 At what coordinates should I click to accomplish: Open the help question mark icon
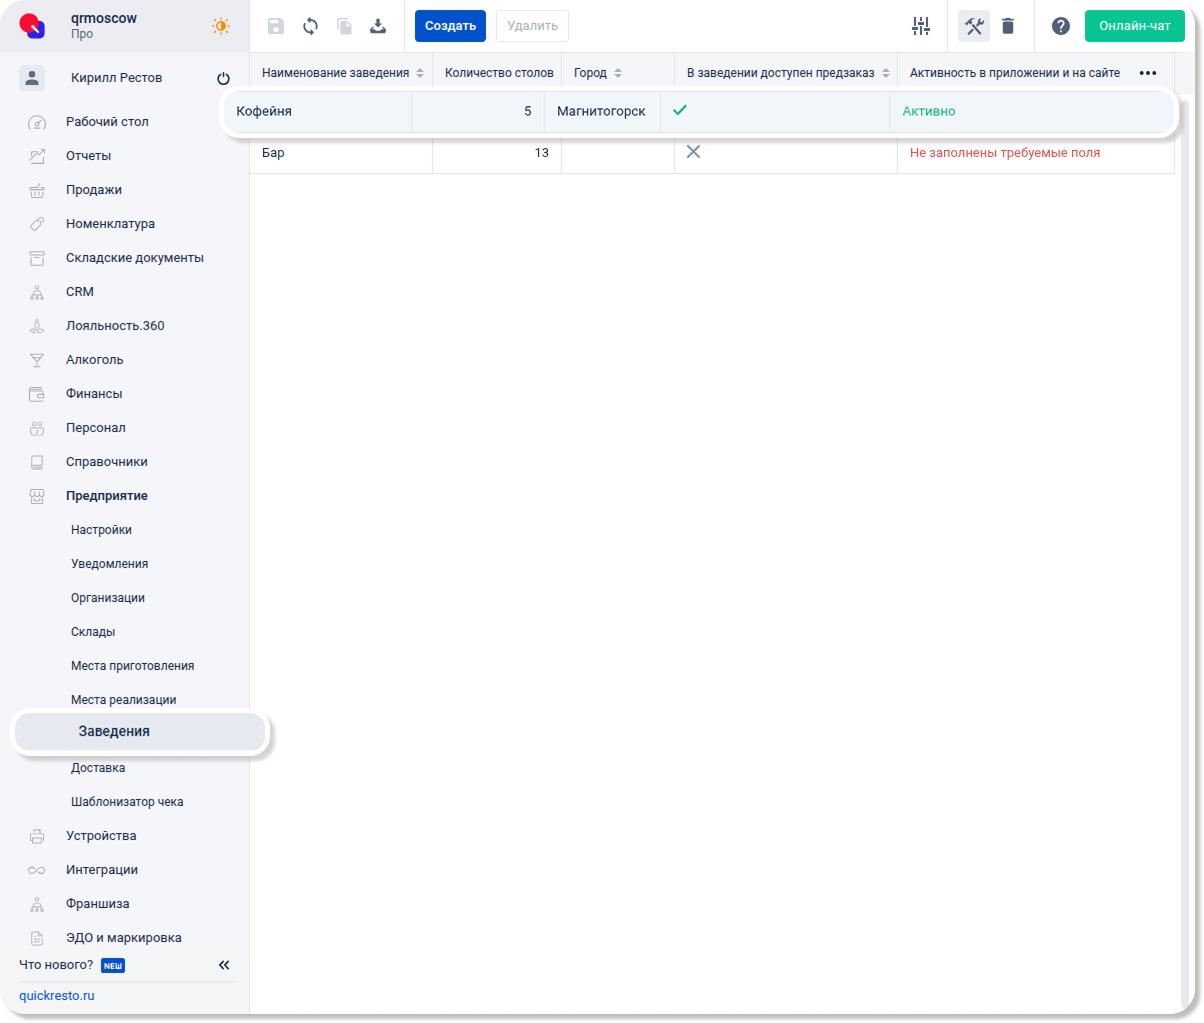(1061, 26)
